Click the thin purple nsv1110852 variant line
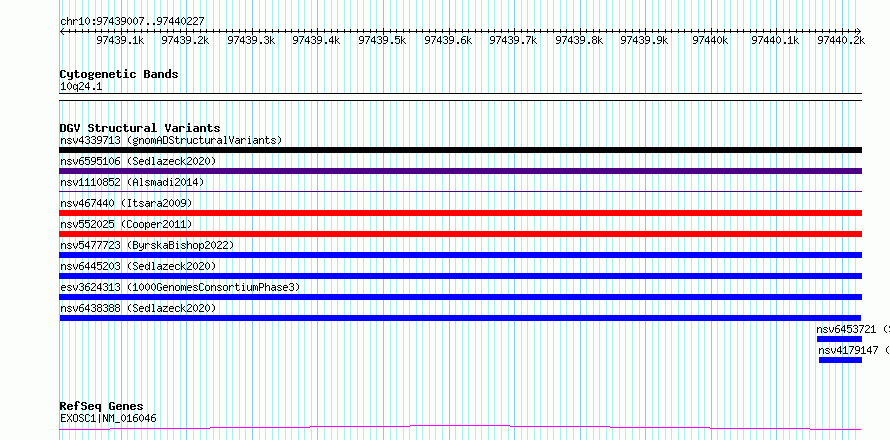Image resolution: width=890 pixels, height=440 pixels. [x=461, y=191]
